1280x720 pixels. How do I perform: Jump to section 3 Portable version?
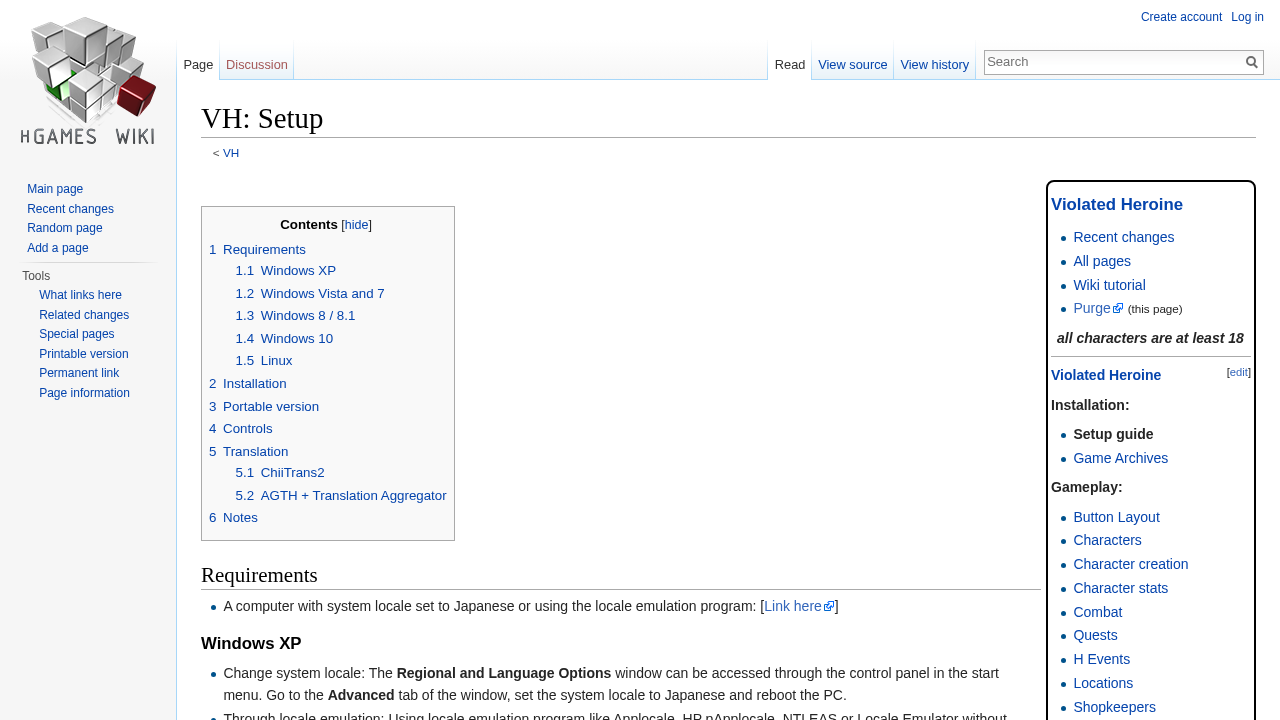(264, 407)
